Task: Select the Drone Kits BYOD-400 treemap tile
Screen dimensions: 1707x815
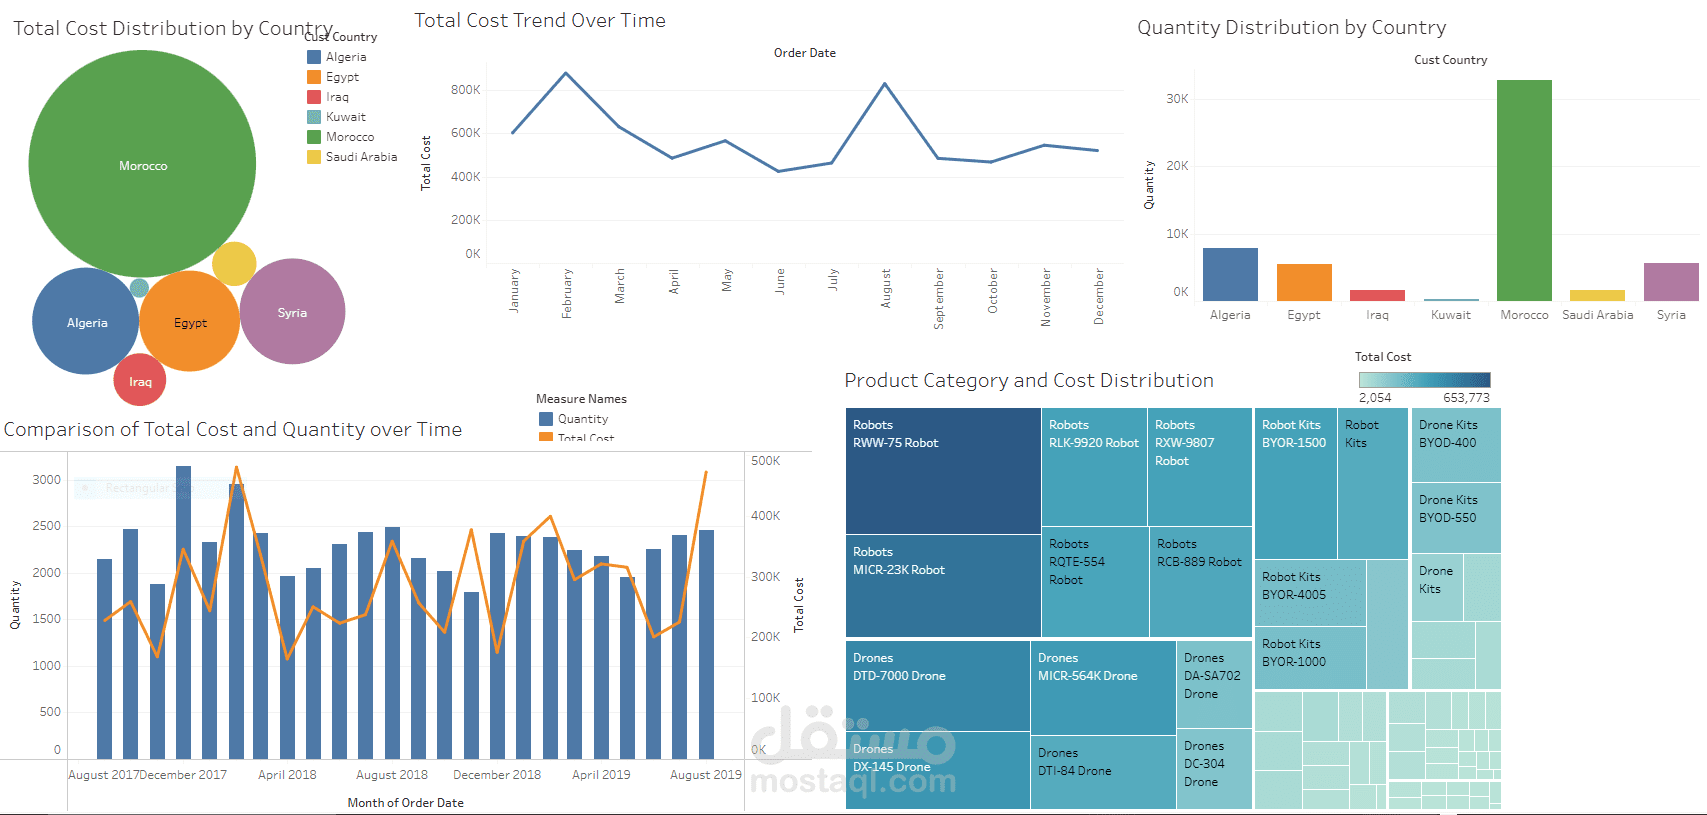Action: 1456,445
